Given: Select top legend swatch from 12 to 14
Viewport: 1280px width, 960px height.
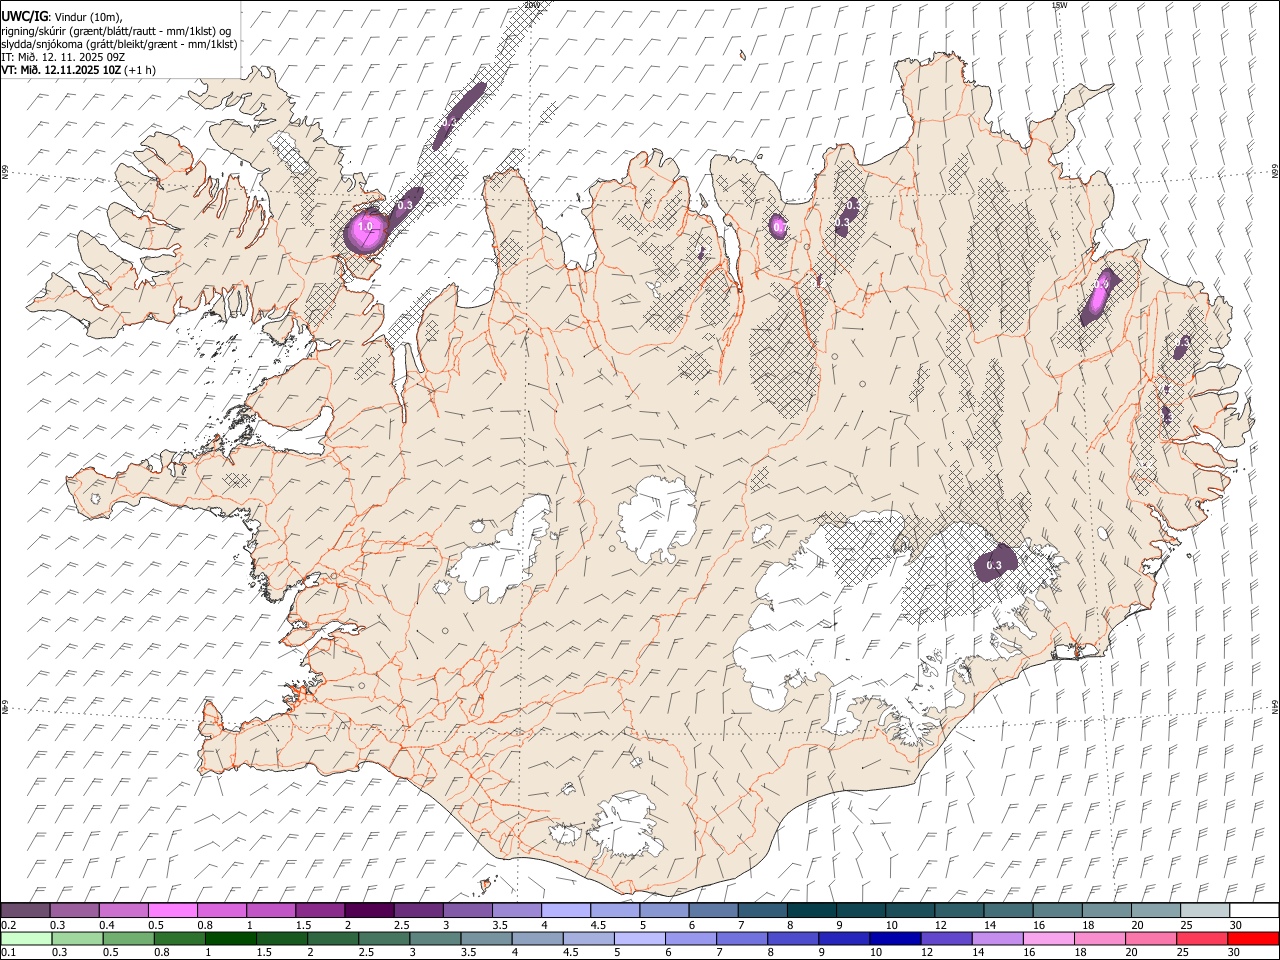Looking at the screenshot, I should (x=959, y=911).
